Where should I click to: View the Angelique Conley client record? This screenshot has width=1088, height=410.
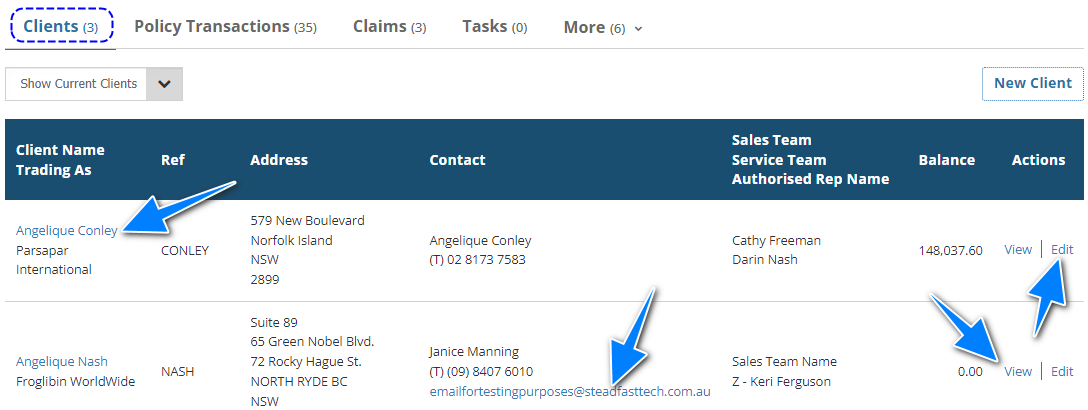coord(1018,250)
